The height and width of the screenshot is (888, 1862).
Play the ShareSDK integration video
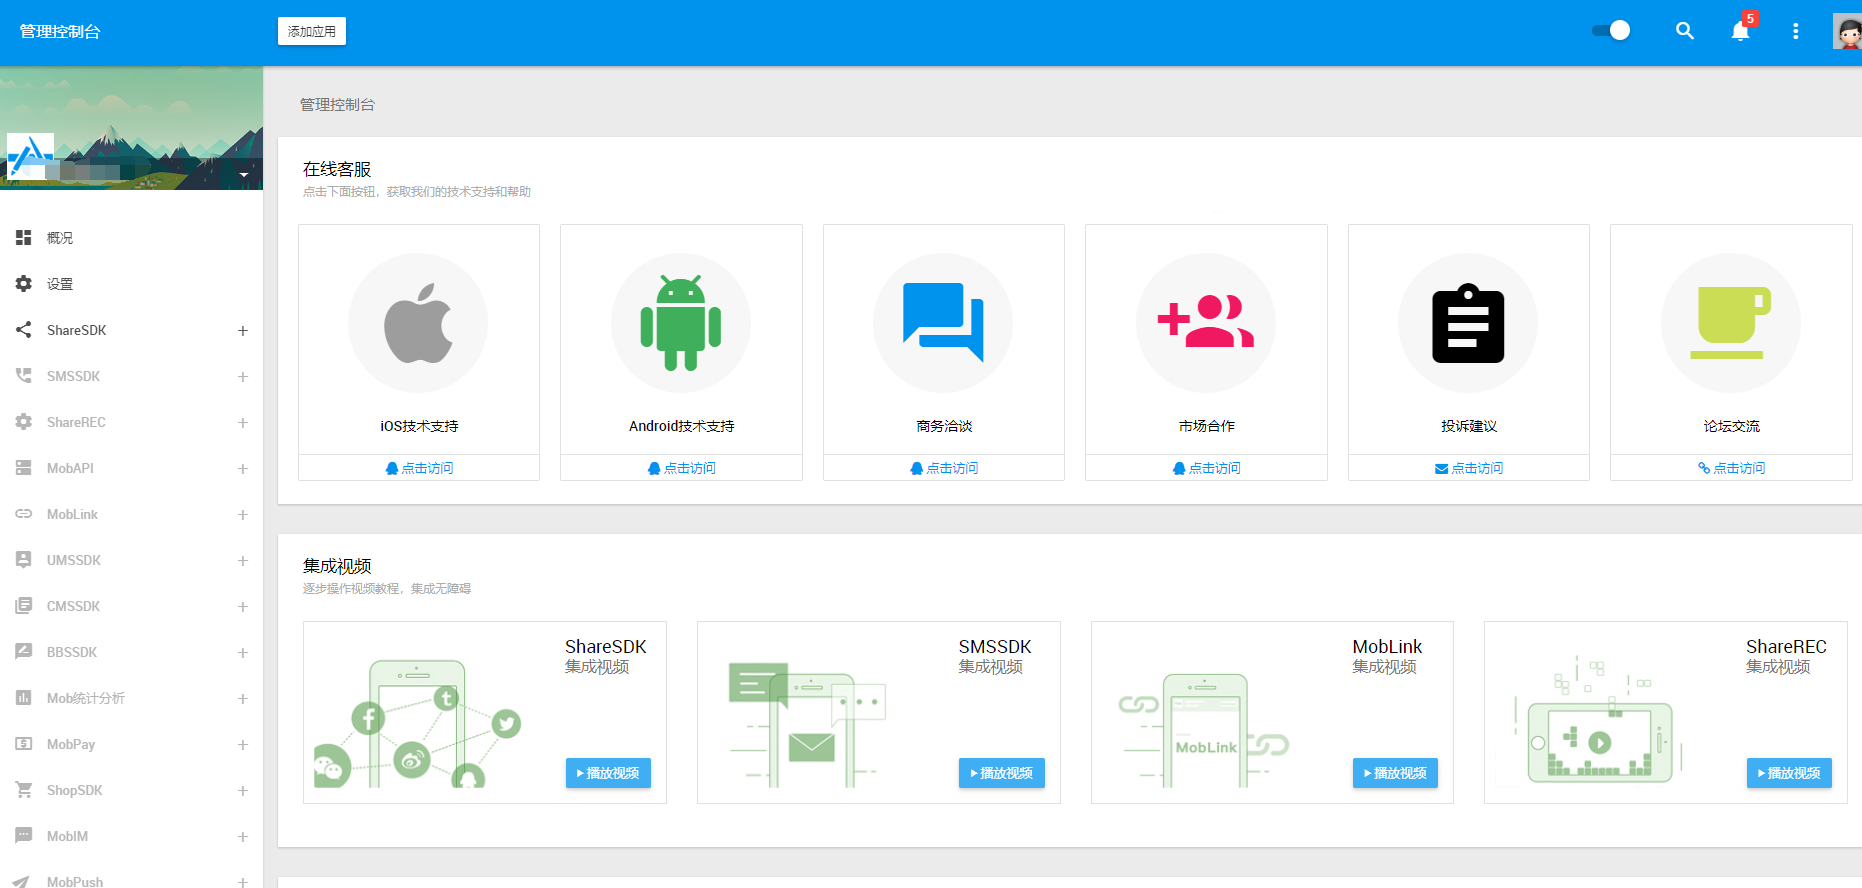[x=608, y=773]
